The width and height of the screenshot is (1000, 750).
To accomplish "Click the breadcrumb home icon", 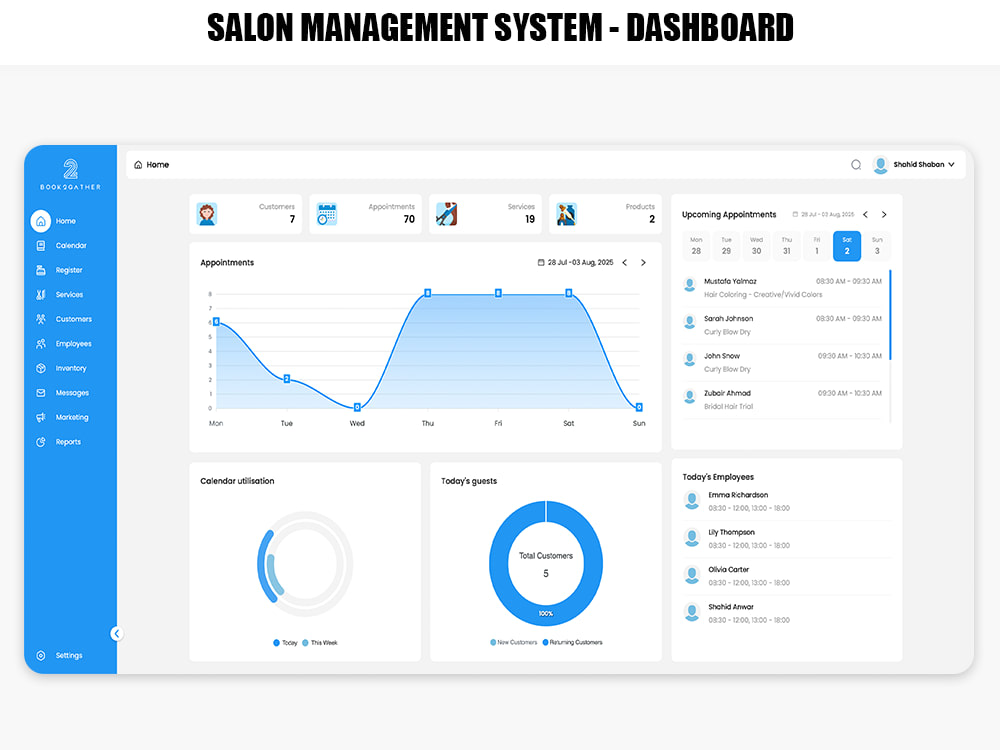I will 138,165.
